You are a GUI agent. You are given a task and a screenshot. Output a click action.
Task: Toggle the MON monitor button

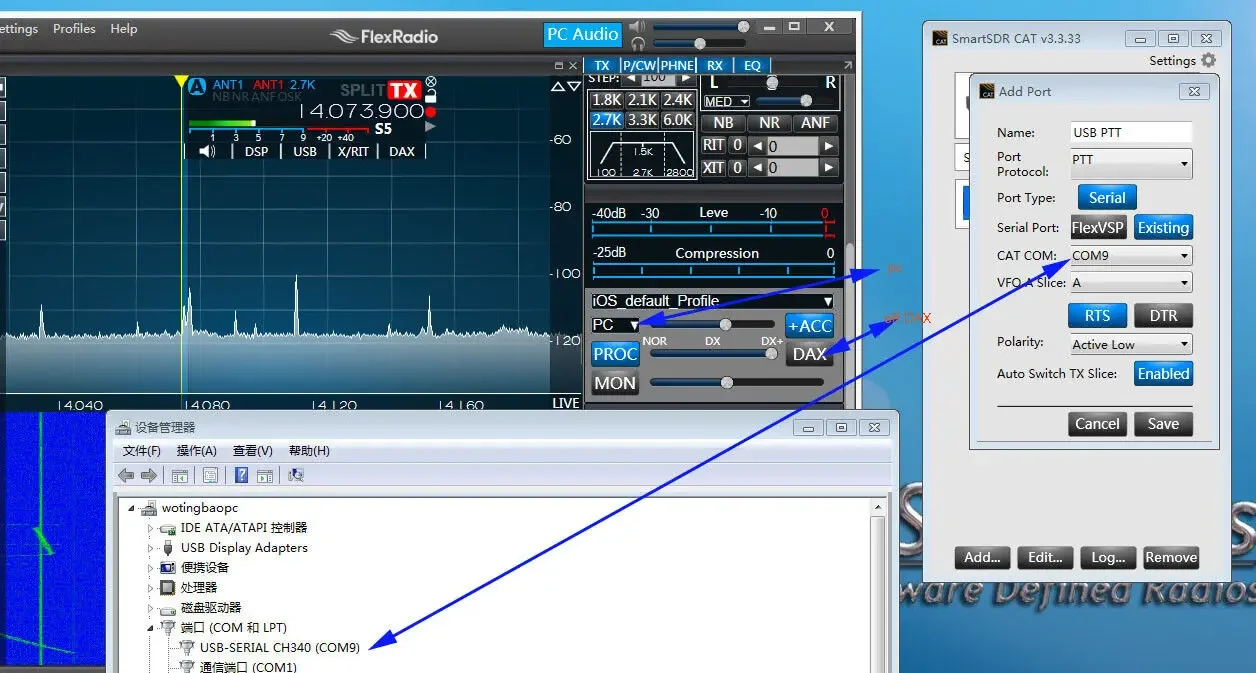[x=615, y=383]
